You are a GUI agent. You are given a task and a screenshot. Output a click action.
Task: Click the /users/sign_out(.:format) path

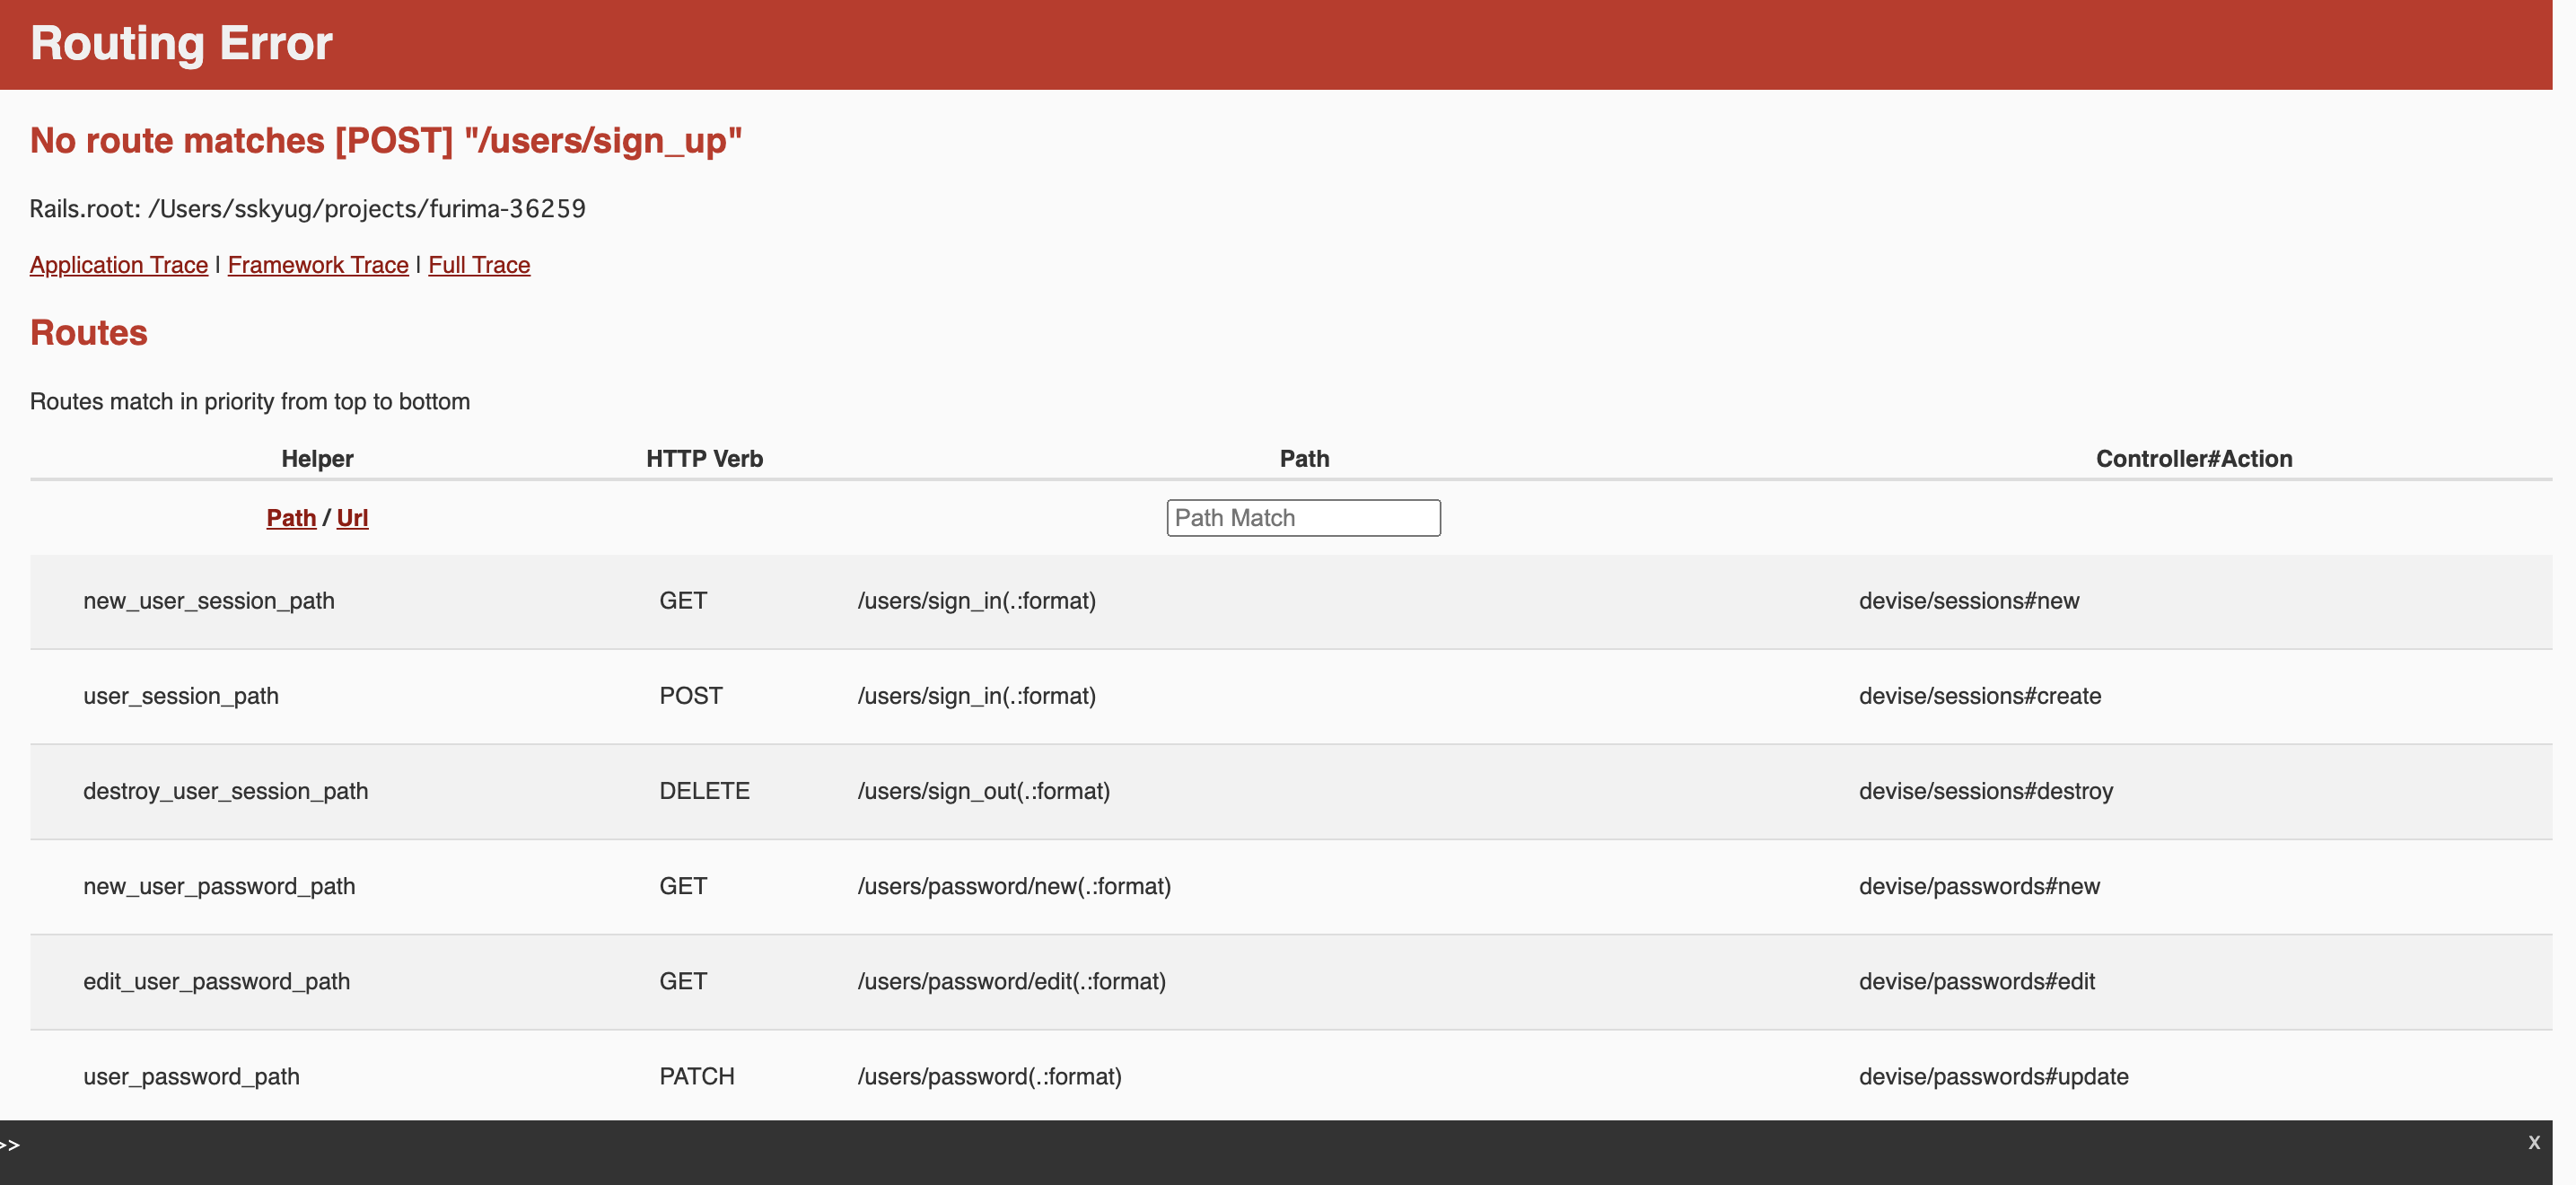click(x=983, y=791)
